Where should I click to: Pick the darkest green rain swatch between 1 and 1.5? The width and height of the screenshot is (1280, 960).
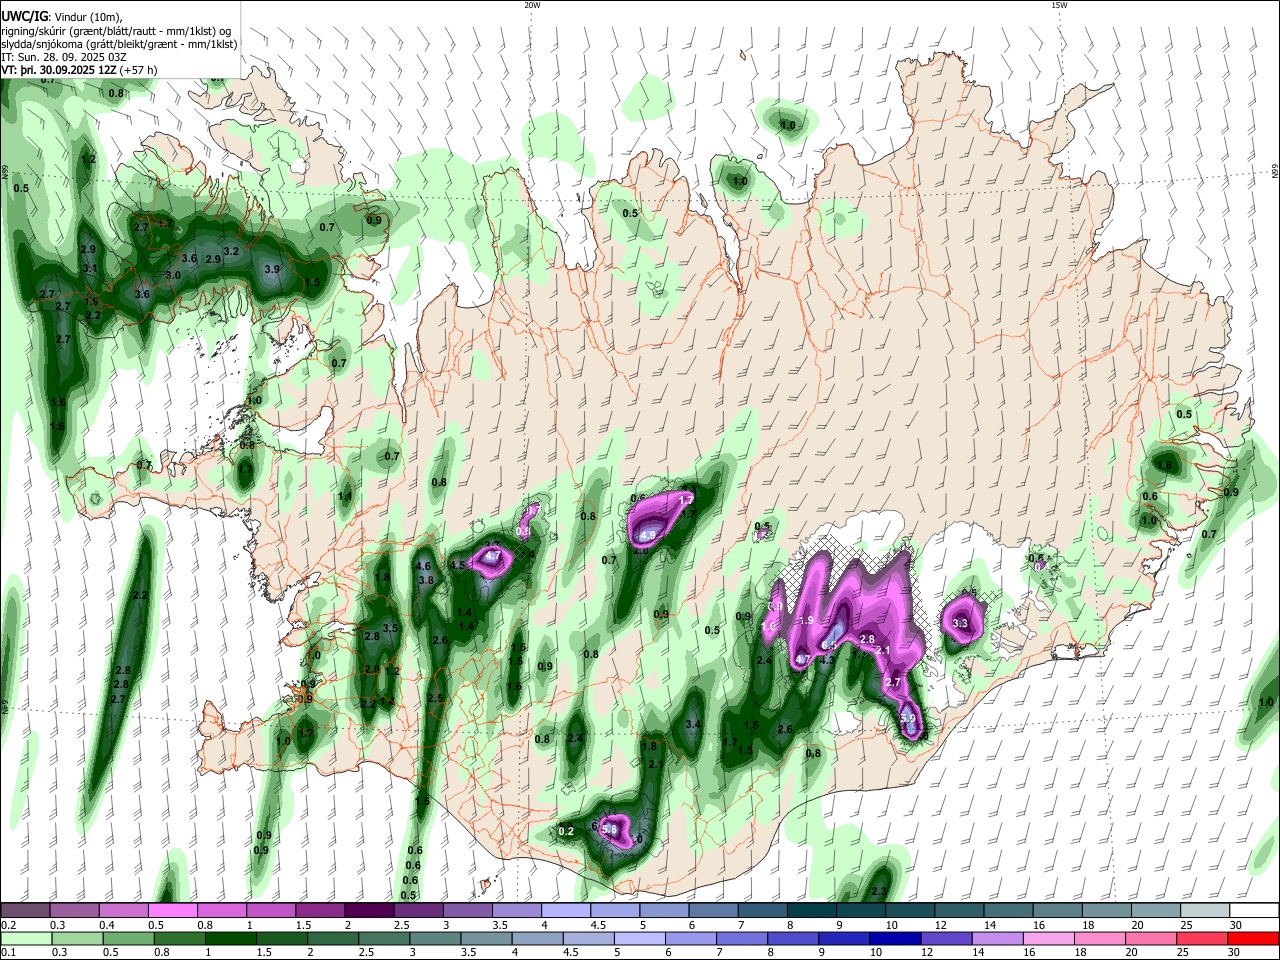point(230,938)
